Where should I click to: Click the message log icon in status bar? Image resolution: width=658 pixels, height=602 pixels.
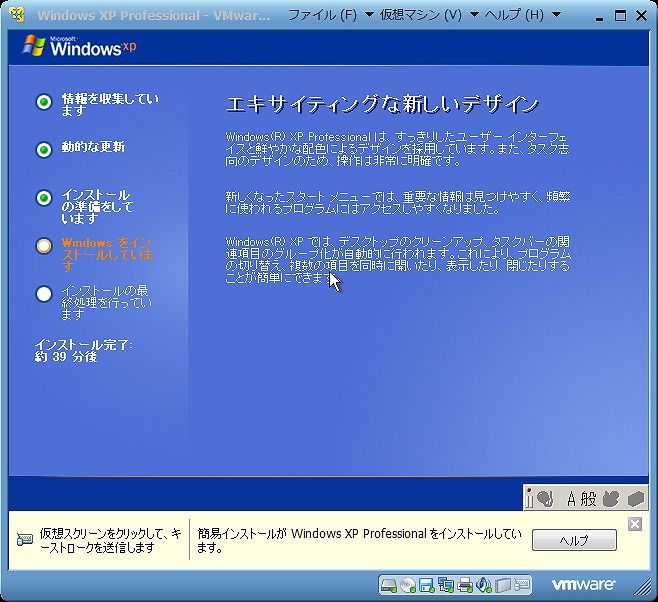tap(522, 584)
